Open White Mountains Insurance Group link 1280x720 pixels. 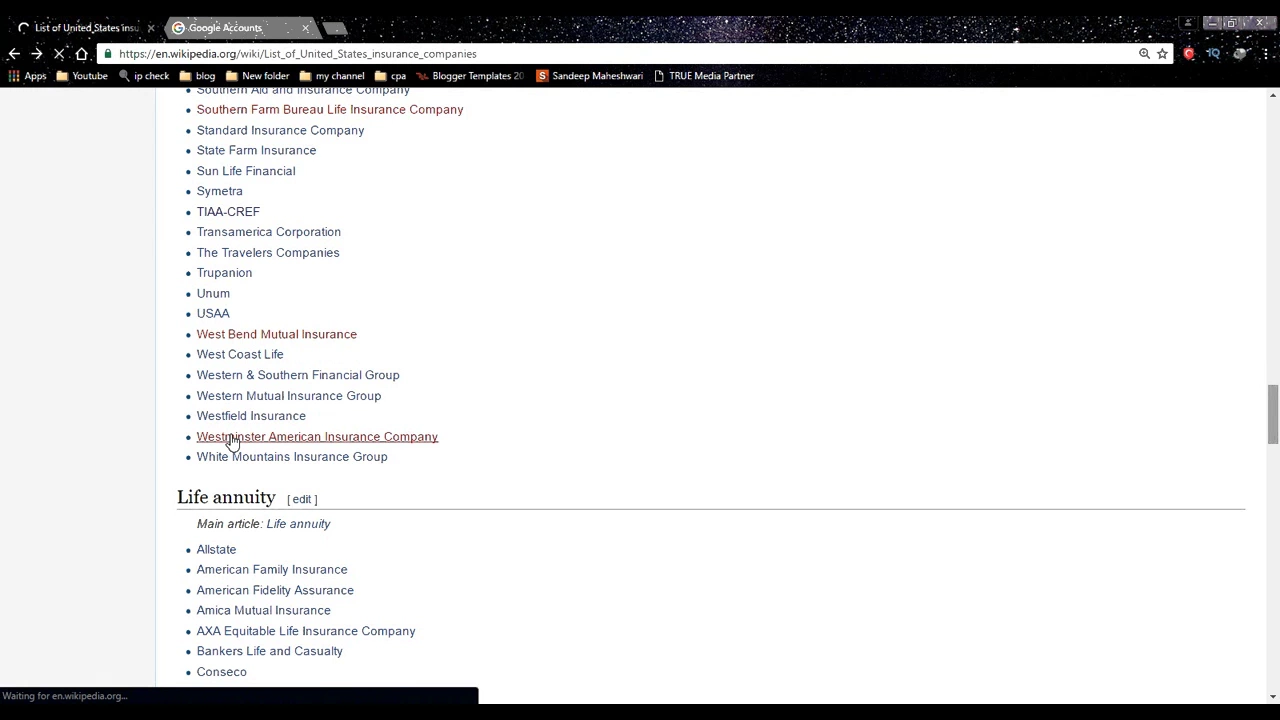click(x=292, y=457)
